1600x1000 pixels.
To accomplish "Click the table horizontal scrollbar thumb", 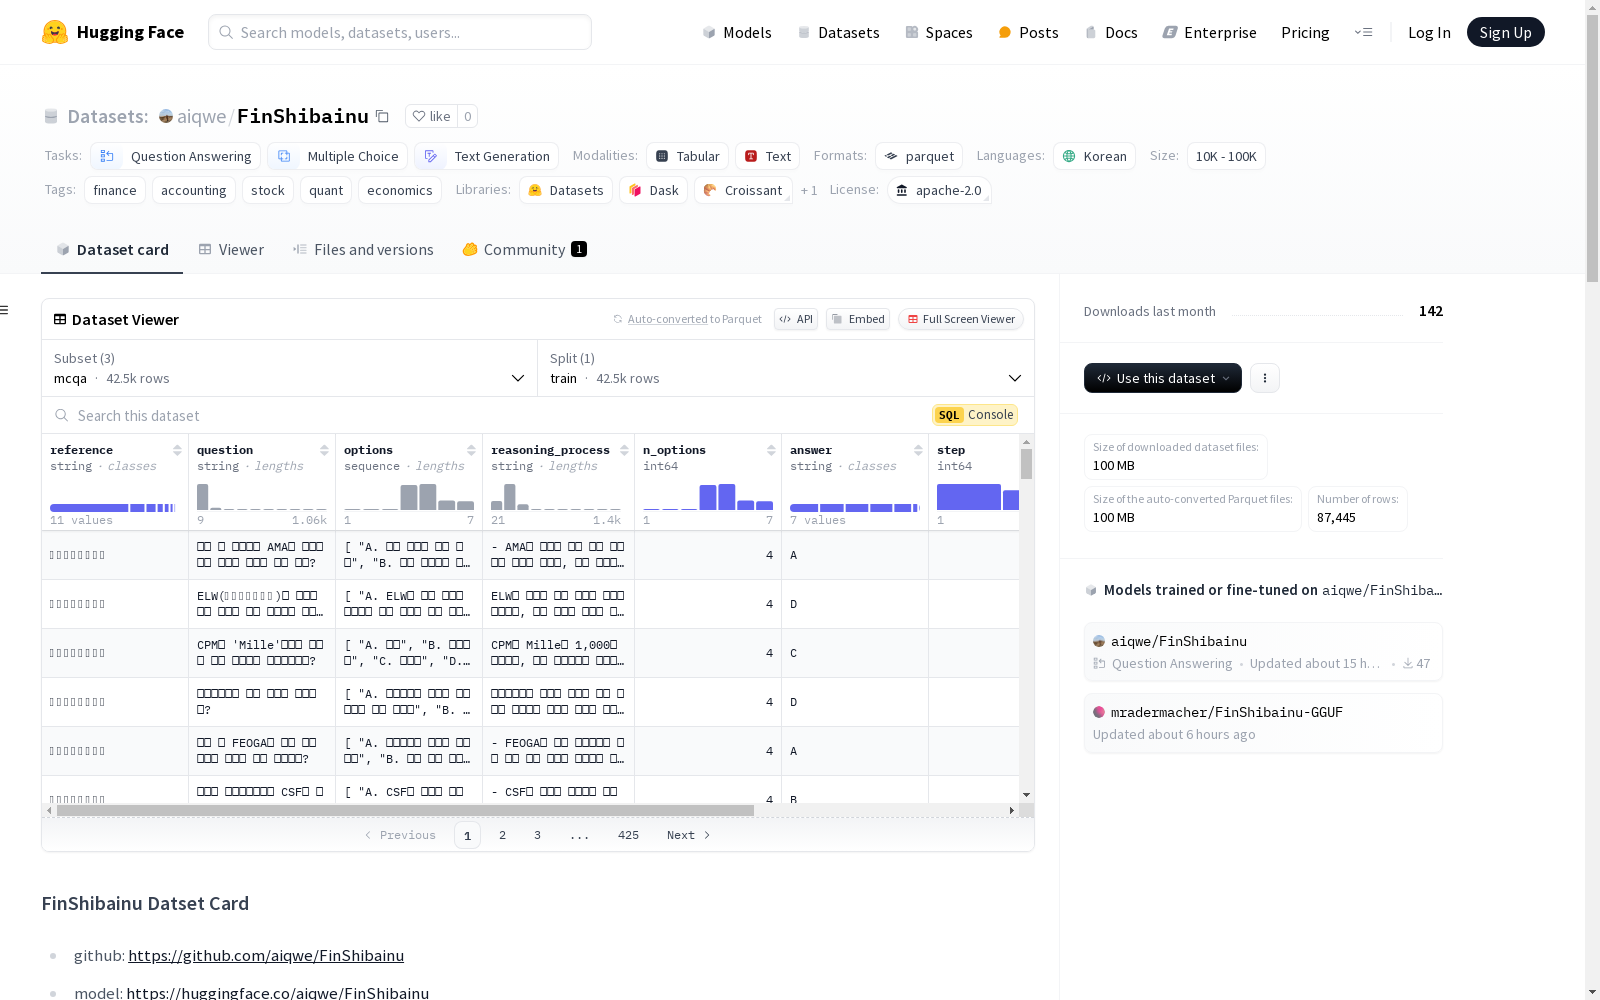I will pos(405,810).
